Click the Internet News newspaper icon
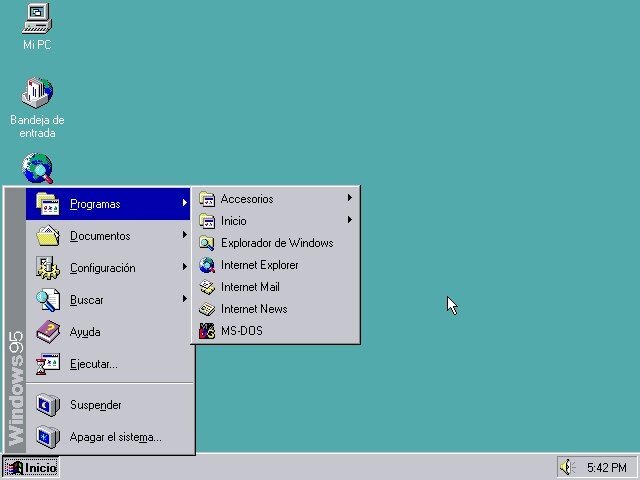This screenshot has width=640, height=480. 207,309
